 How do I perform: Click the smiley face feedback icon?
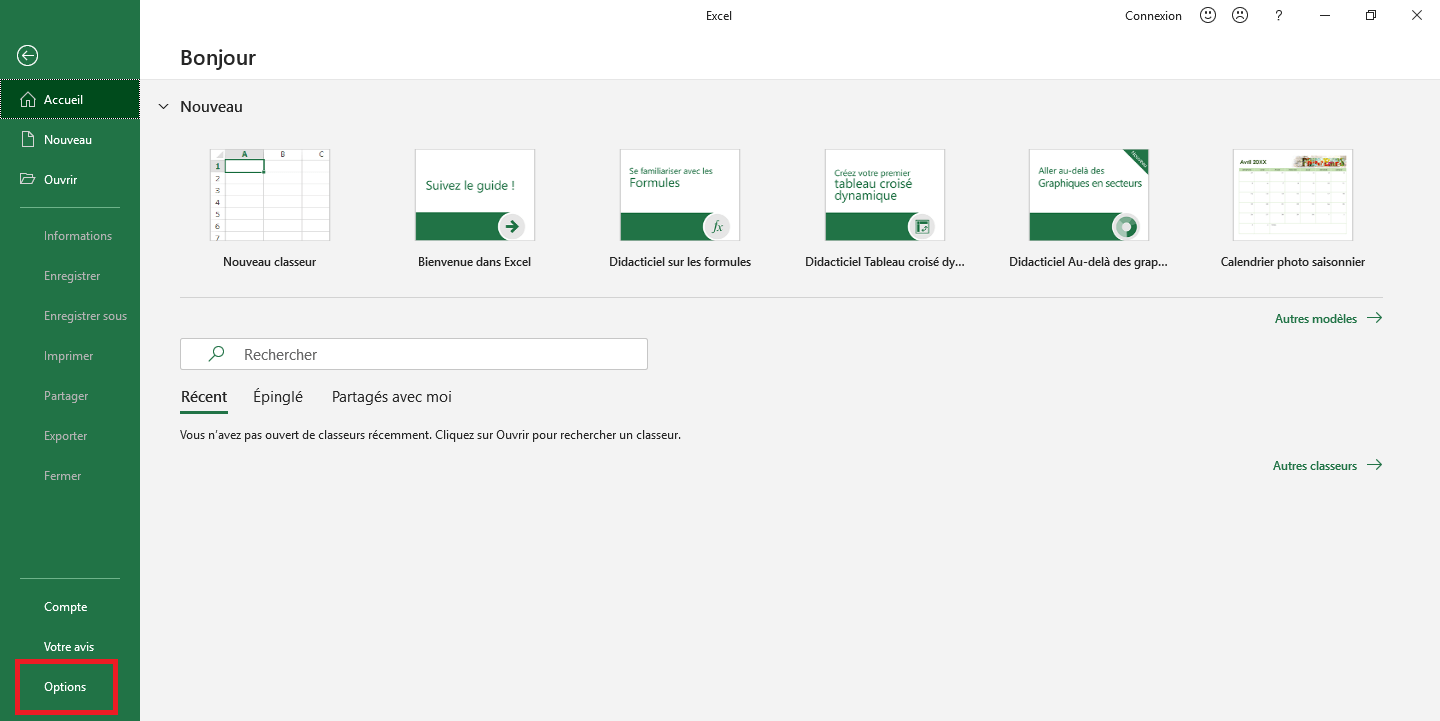coord(1208,15)
